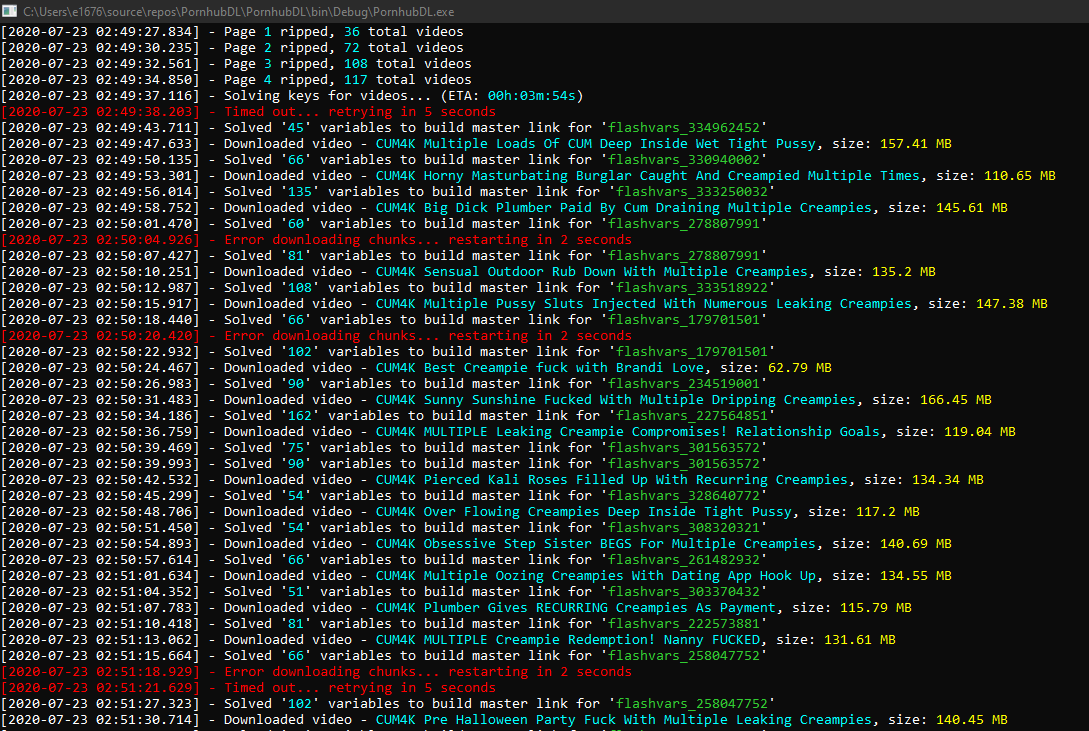Click the 02:50:04.926 chunk error line
Screen dimensions: 1089x731
316,240
